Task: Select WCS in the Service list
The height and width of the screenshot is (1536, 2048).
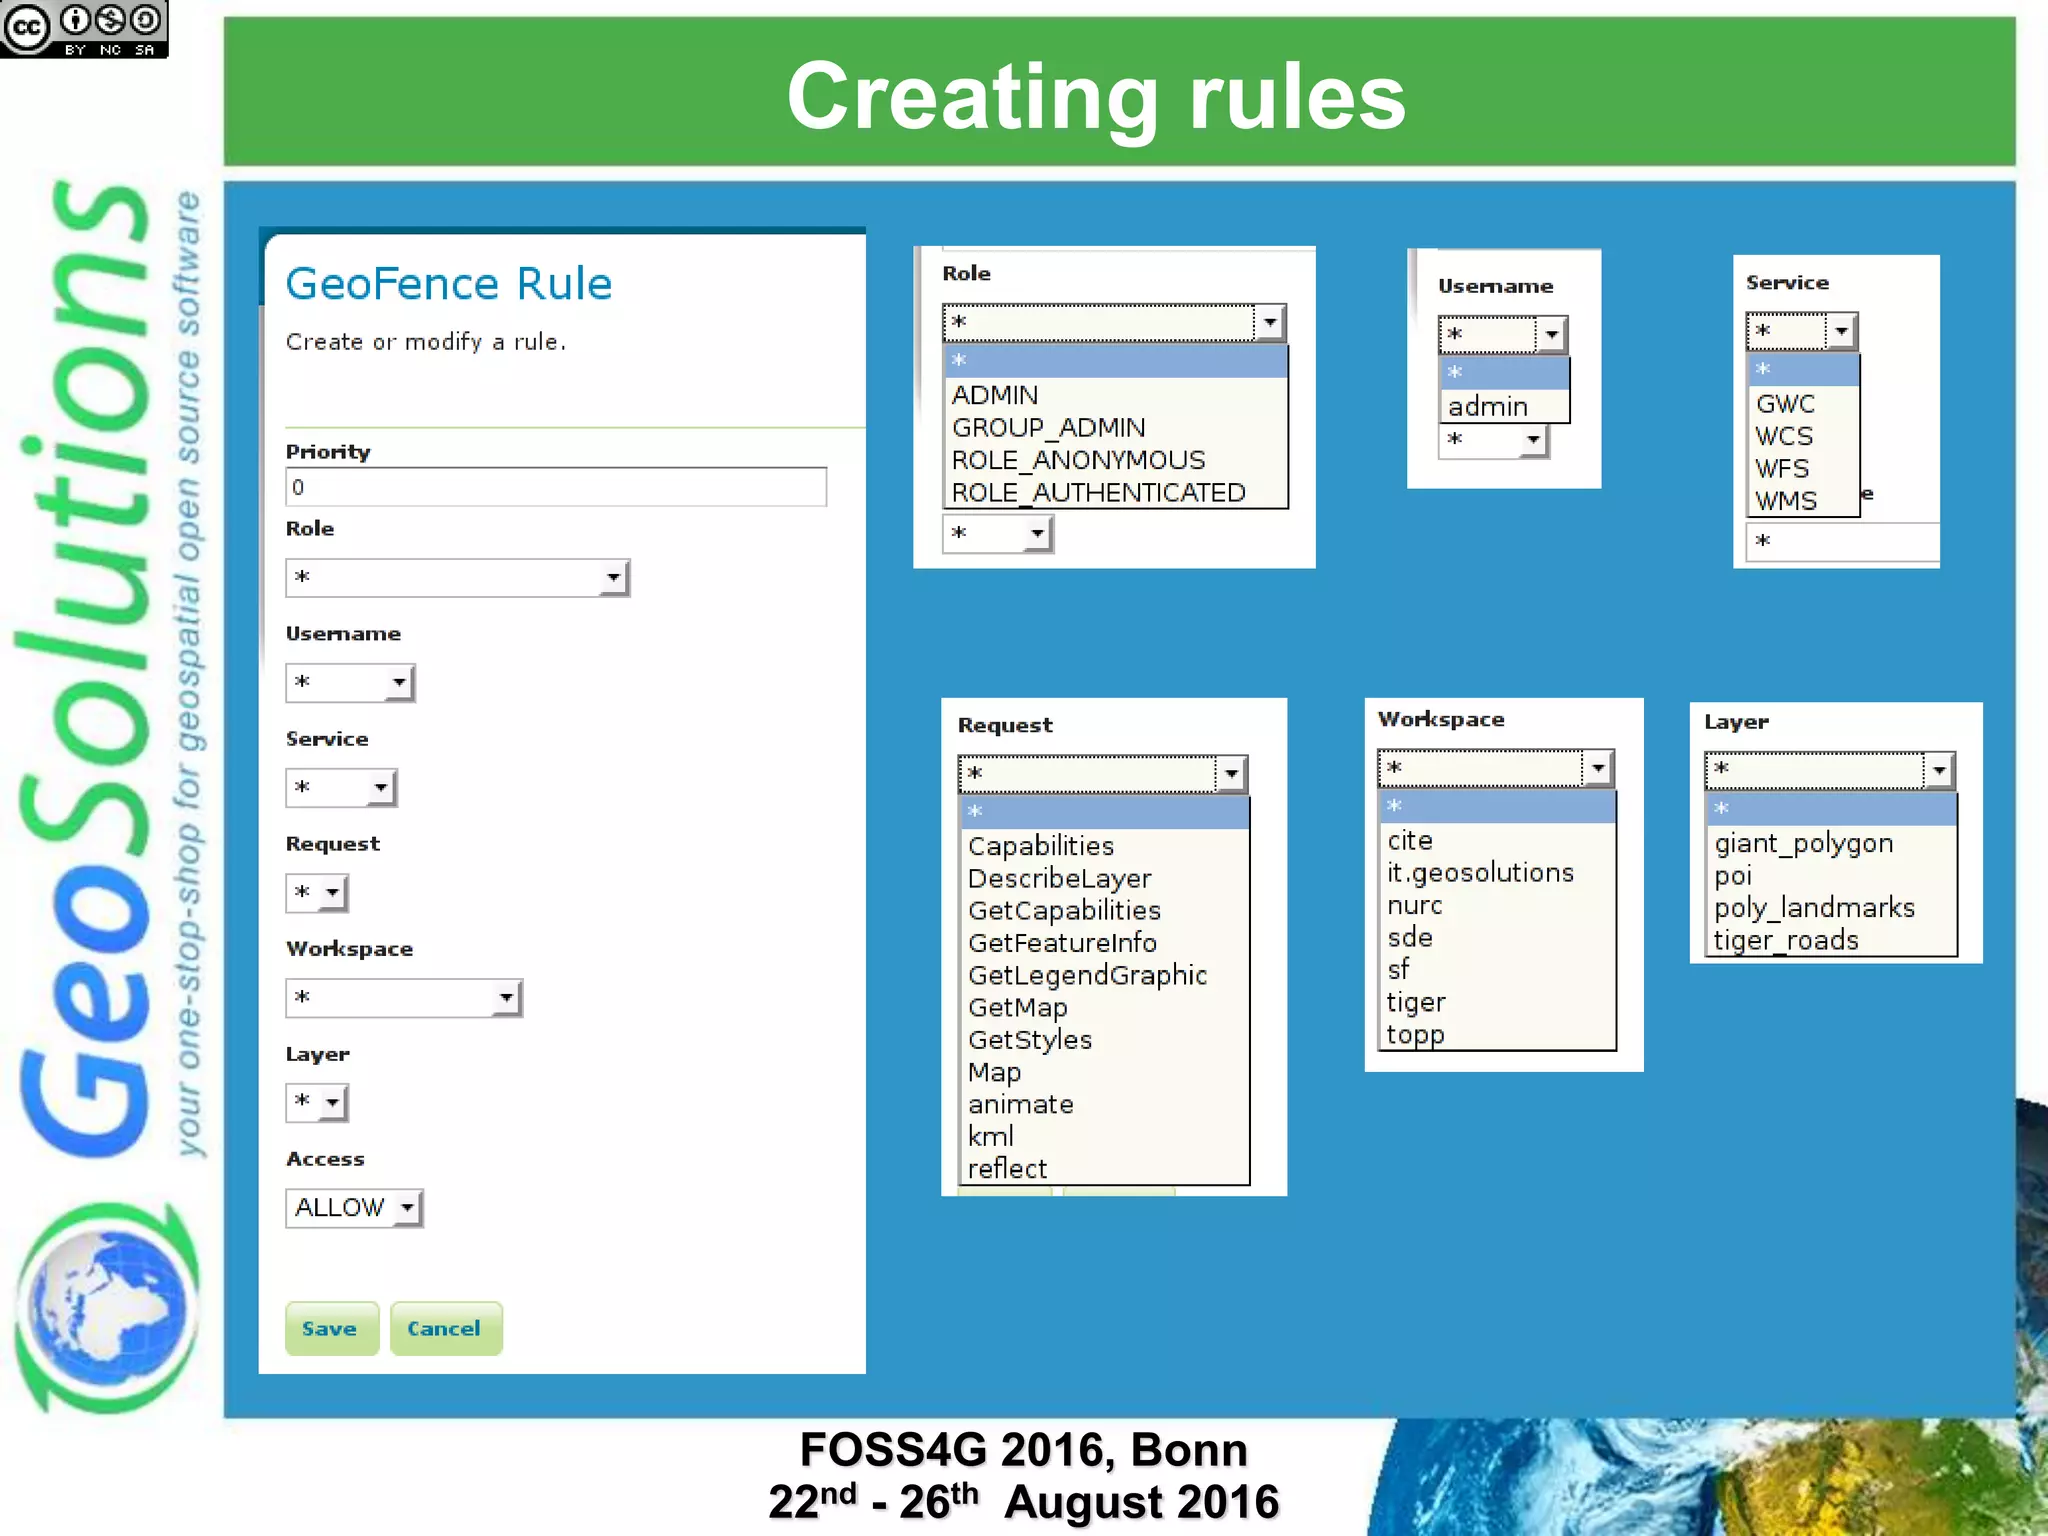Action: 1803,436
